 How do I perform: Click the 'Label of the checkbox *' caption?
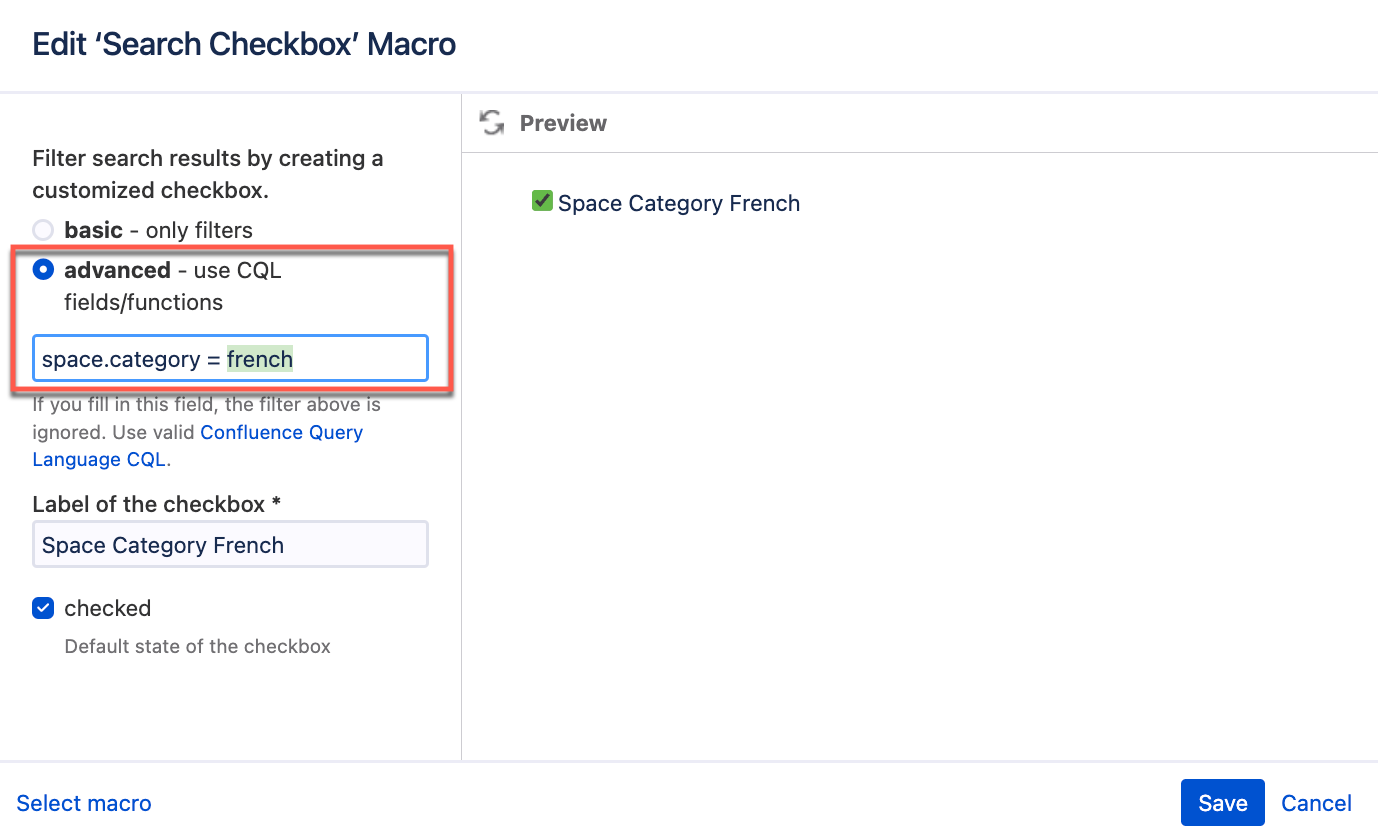click(156, 504)
